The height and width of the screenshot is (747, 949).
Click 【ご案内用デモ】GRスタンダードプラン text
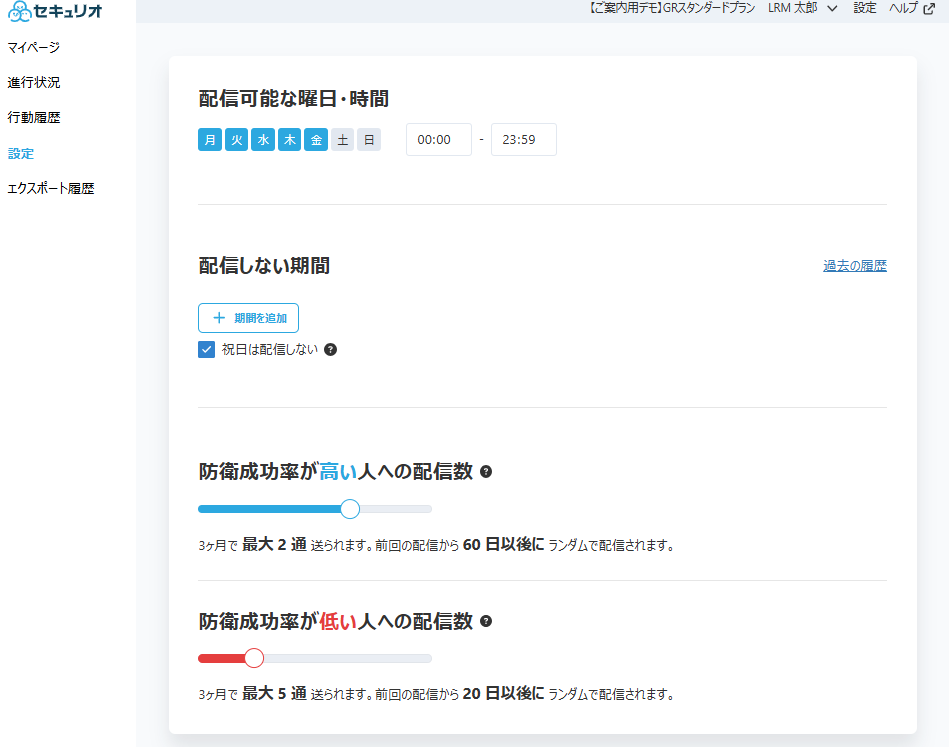672,8
